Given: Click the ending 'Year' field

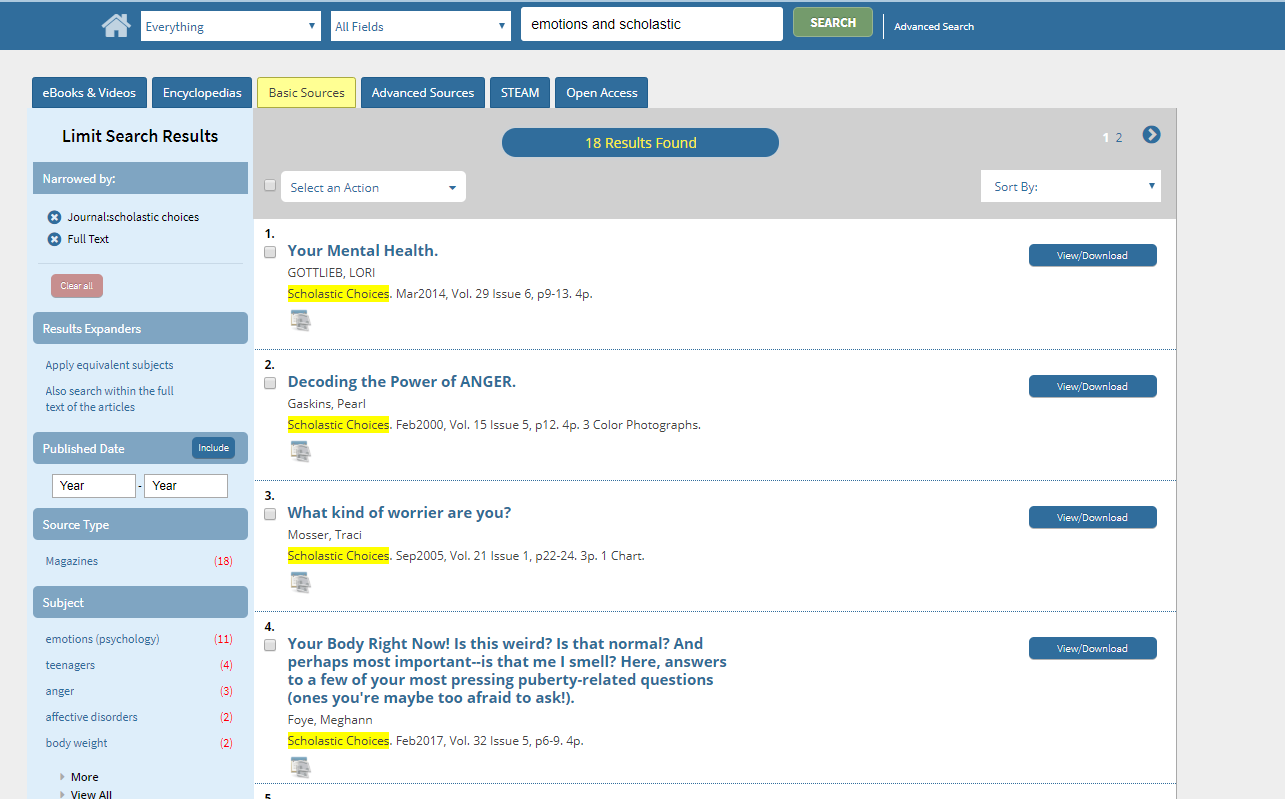Looking at the screenshot, I should pos(186,486).
